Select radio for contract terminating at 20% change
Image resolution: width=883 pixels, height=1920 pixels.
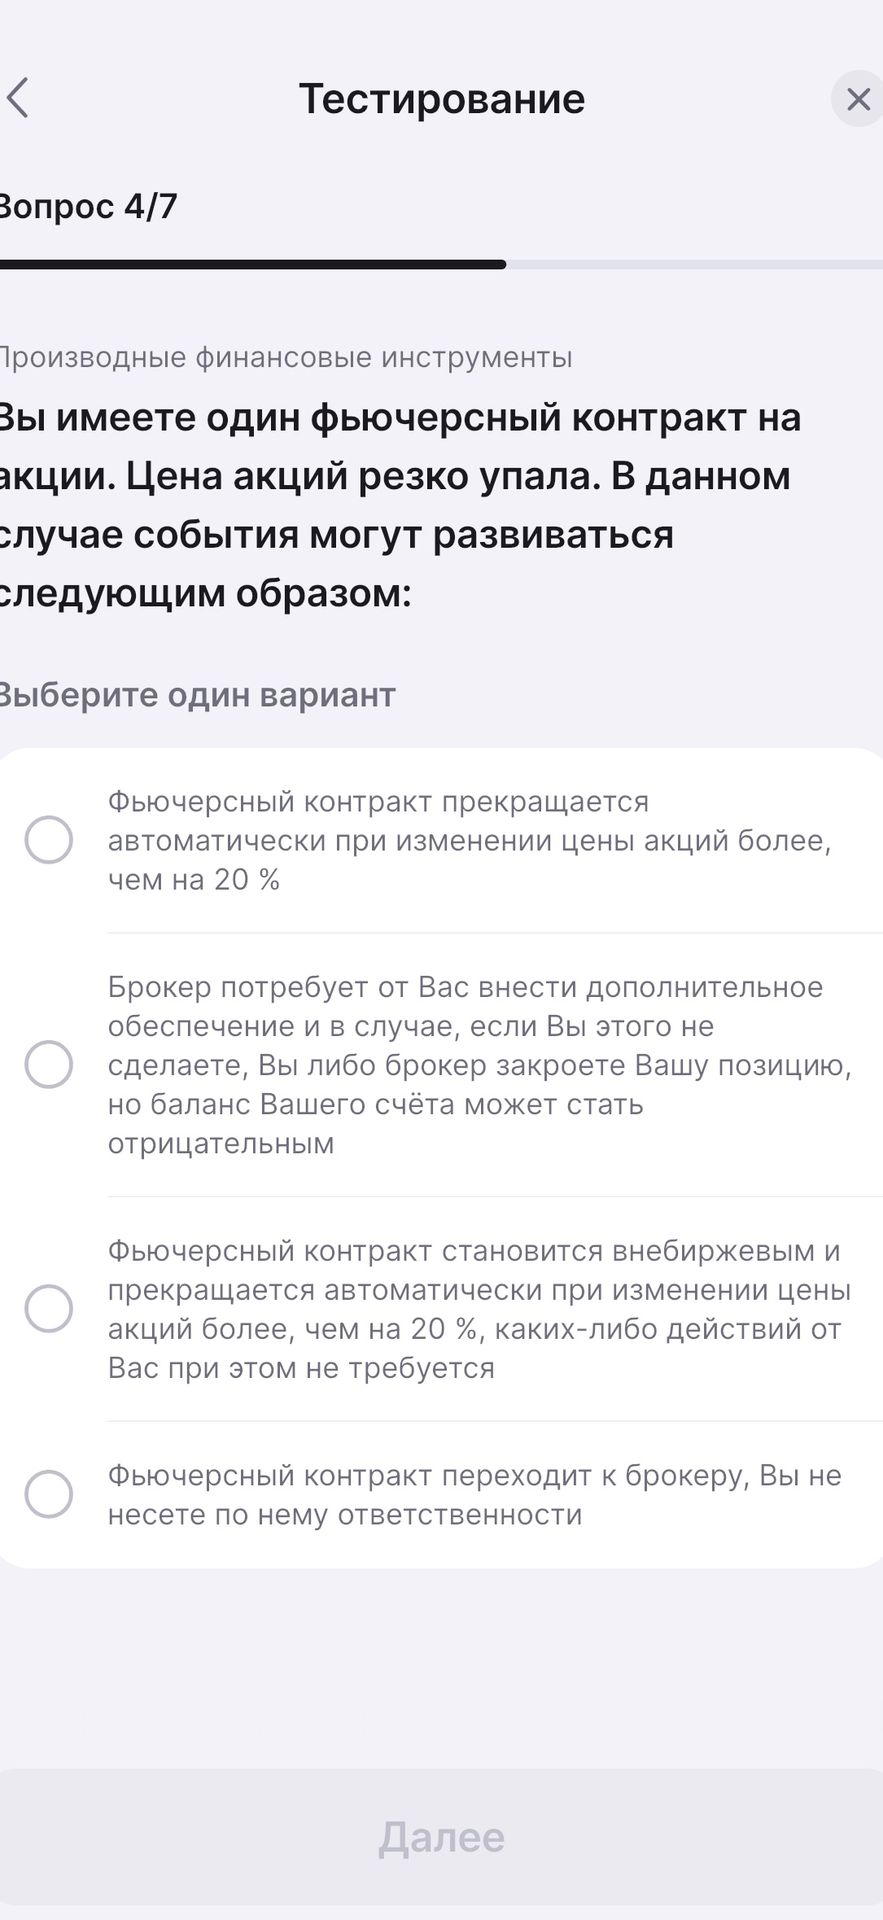(49, 840)
